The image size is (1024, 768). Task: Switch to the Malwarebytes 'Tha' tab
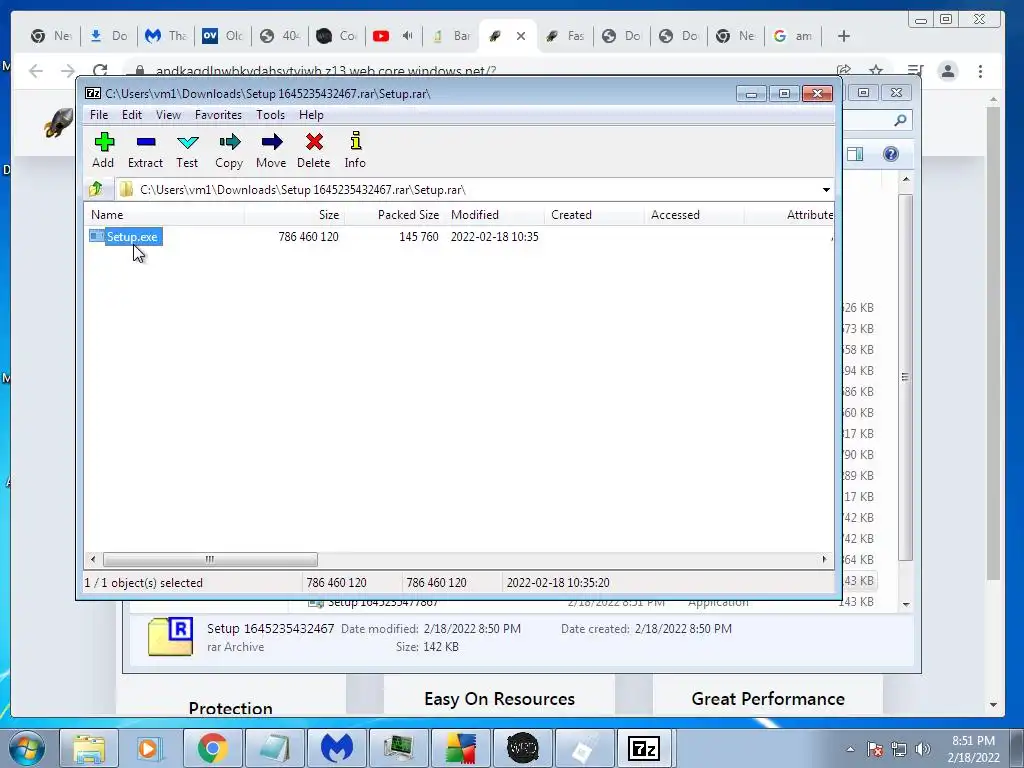click(x=165, y=36)
